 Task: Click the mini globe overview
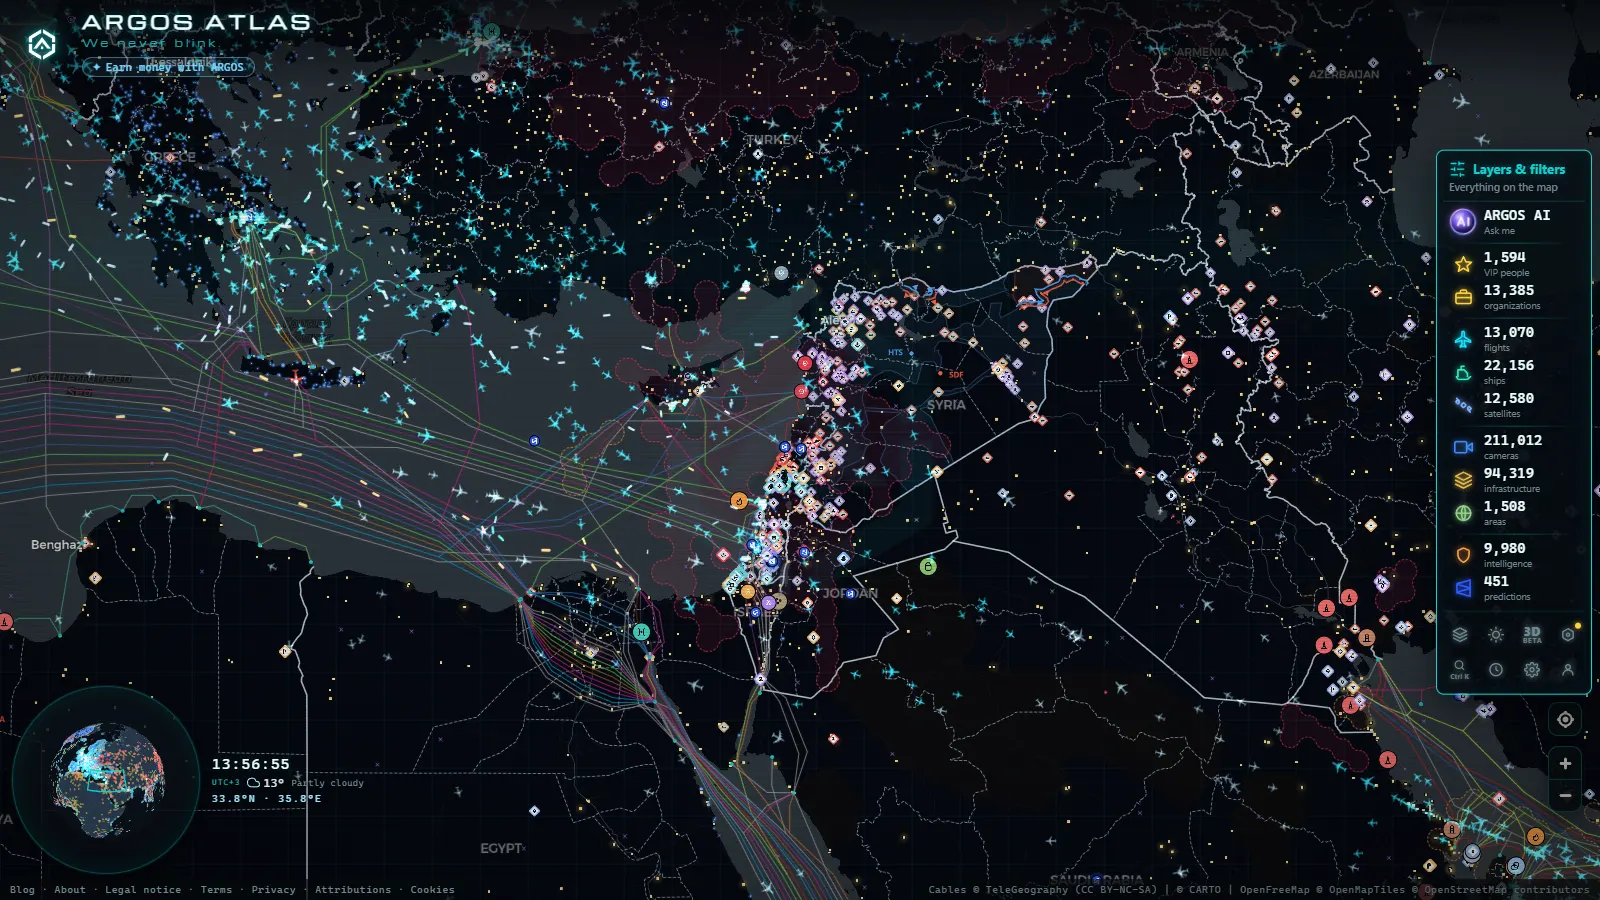click(x=107, y=780)
